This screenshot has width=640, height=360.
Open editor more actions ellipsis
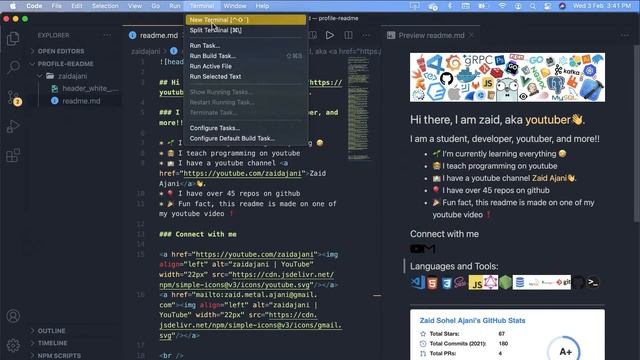point(367,36)
